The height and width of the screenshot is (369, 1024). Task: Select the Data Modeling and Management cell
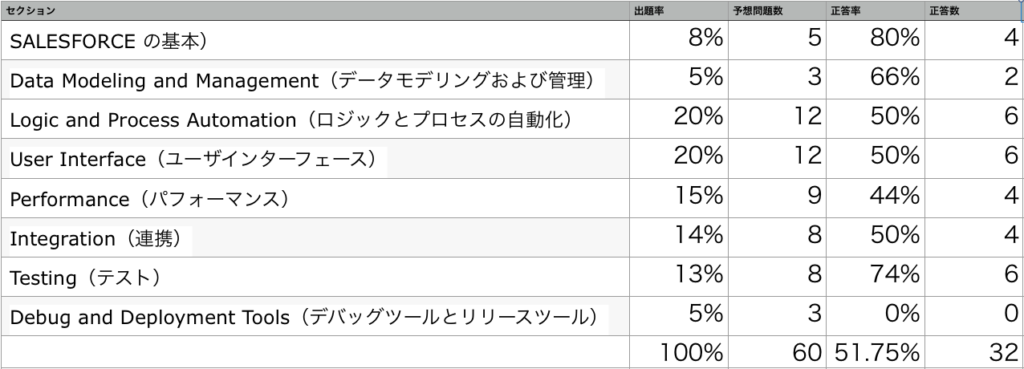click(x=315, y=80)
